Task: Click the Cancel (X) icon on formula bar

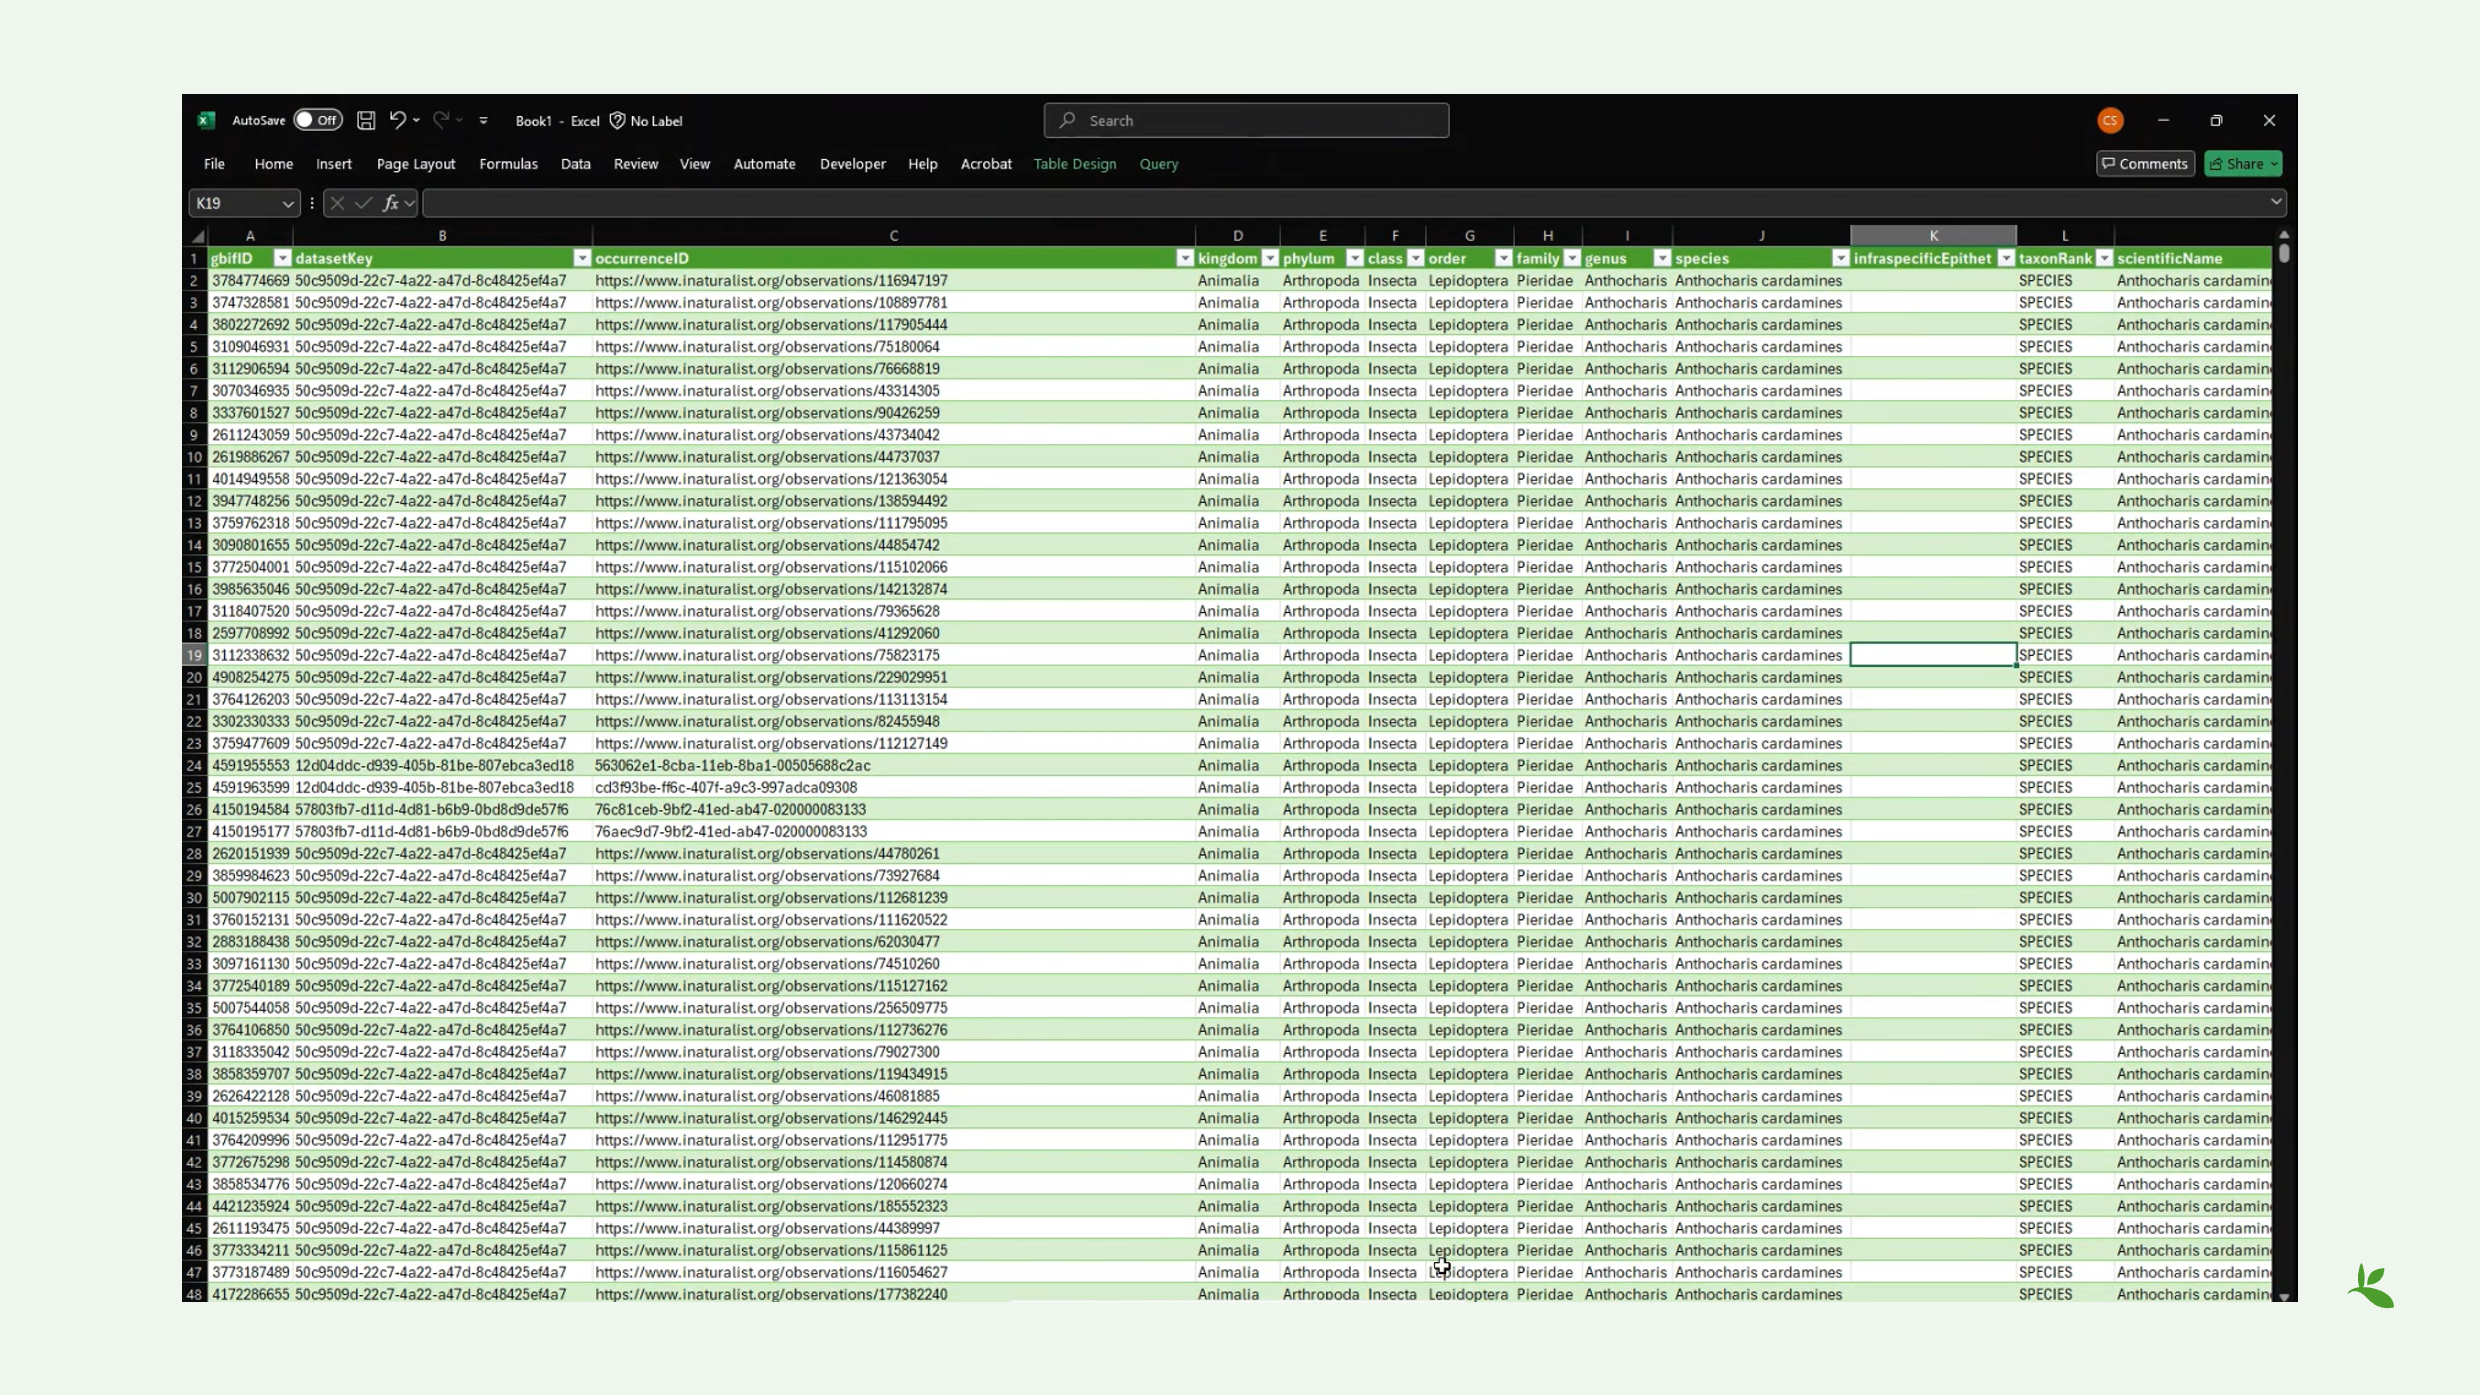Action: click(x=338, y=203)
